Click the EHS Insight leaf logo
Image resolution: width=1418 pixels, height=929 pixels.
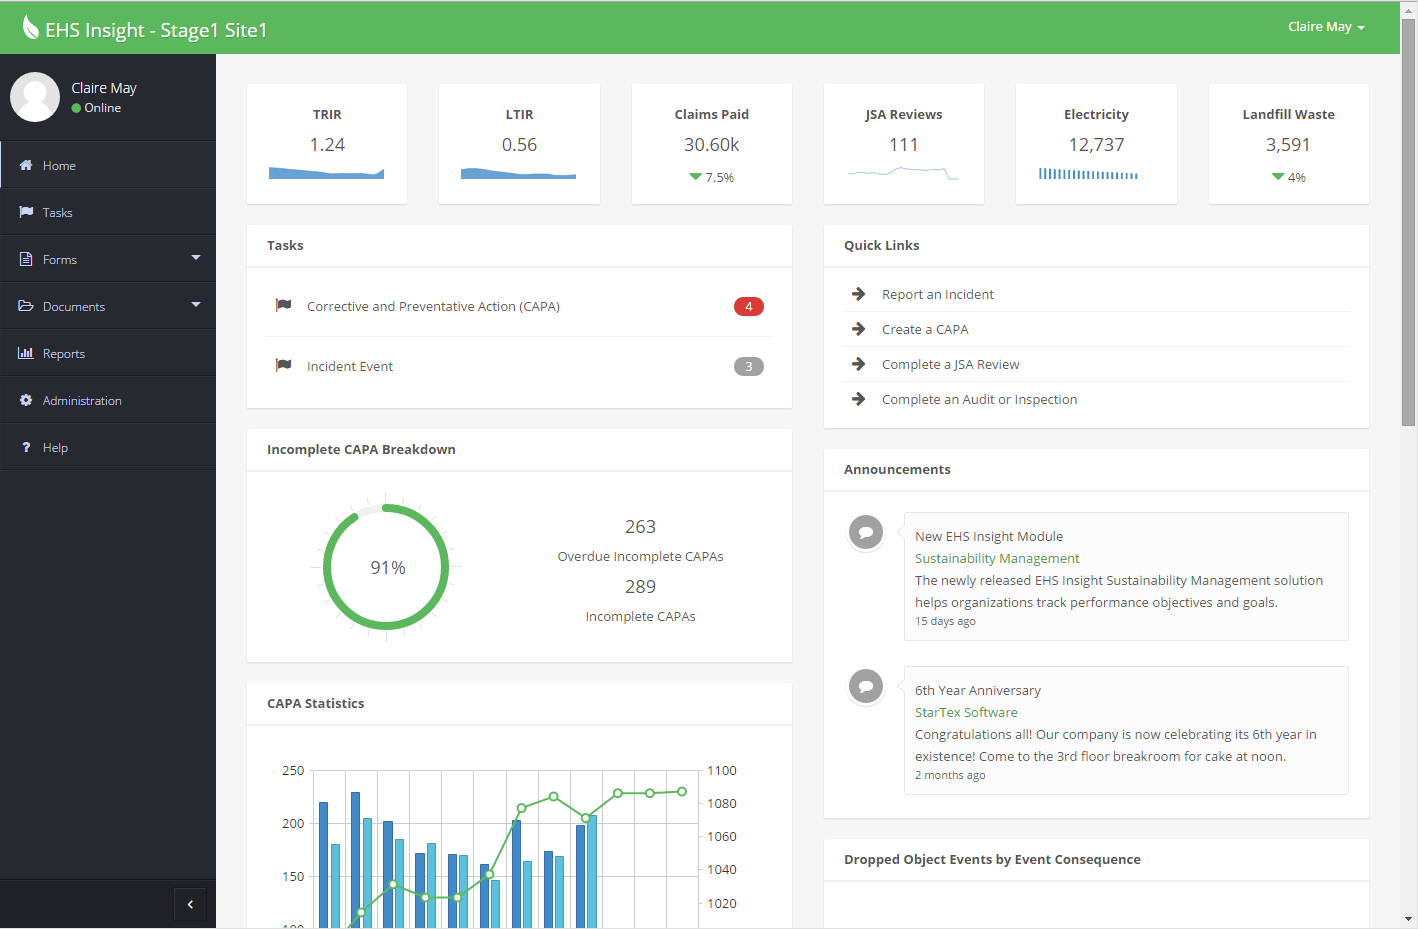(28, 26)
